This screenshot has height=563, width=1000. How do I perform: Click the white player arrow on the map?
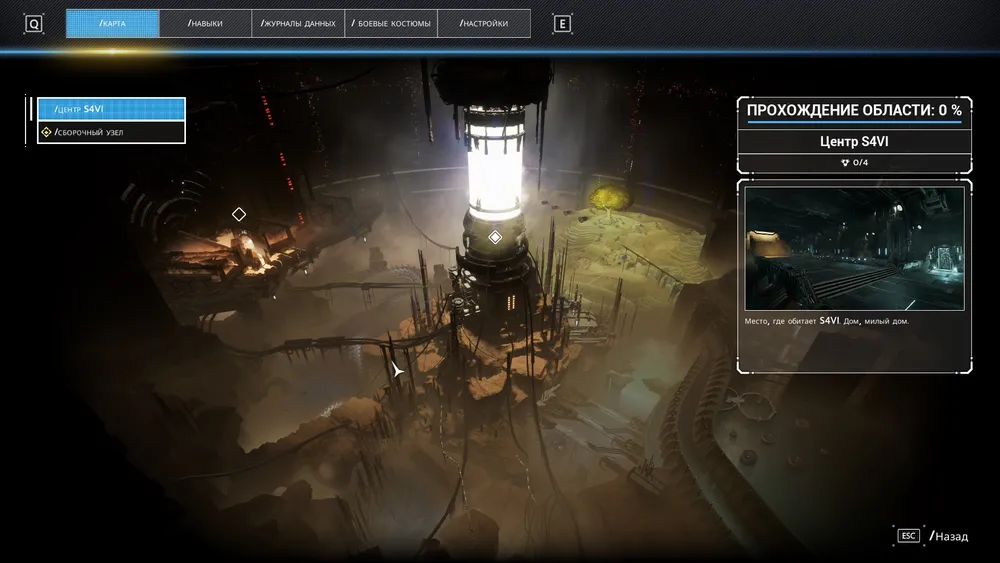click(x=397, y=371)
